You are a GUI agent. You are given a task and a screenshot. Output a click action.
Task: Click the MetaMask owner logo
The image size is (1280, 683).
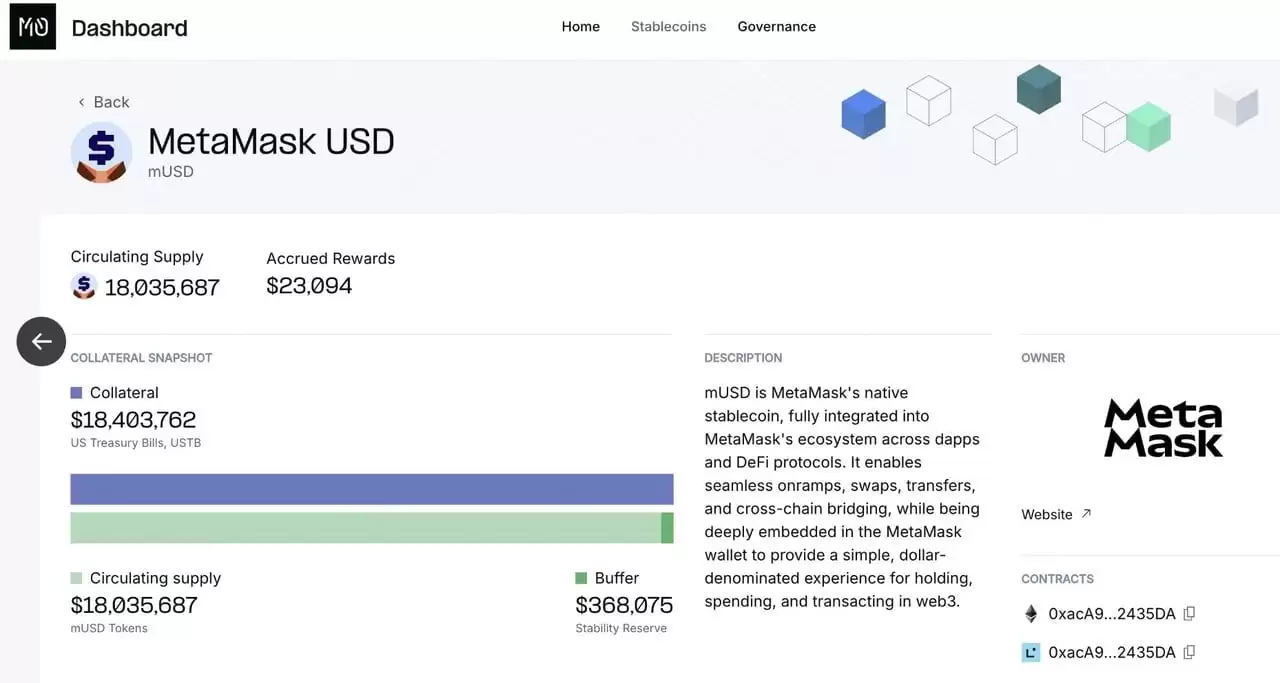[1163, 427]
